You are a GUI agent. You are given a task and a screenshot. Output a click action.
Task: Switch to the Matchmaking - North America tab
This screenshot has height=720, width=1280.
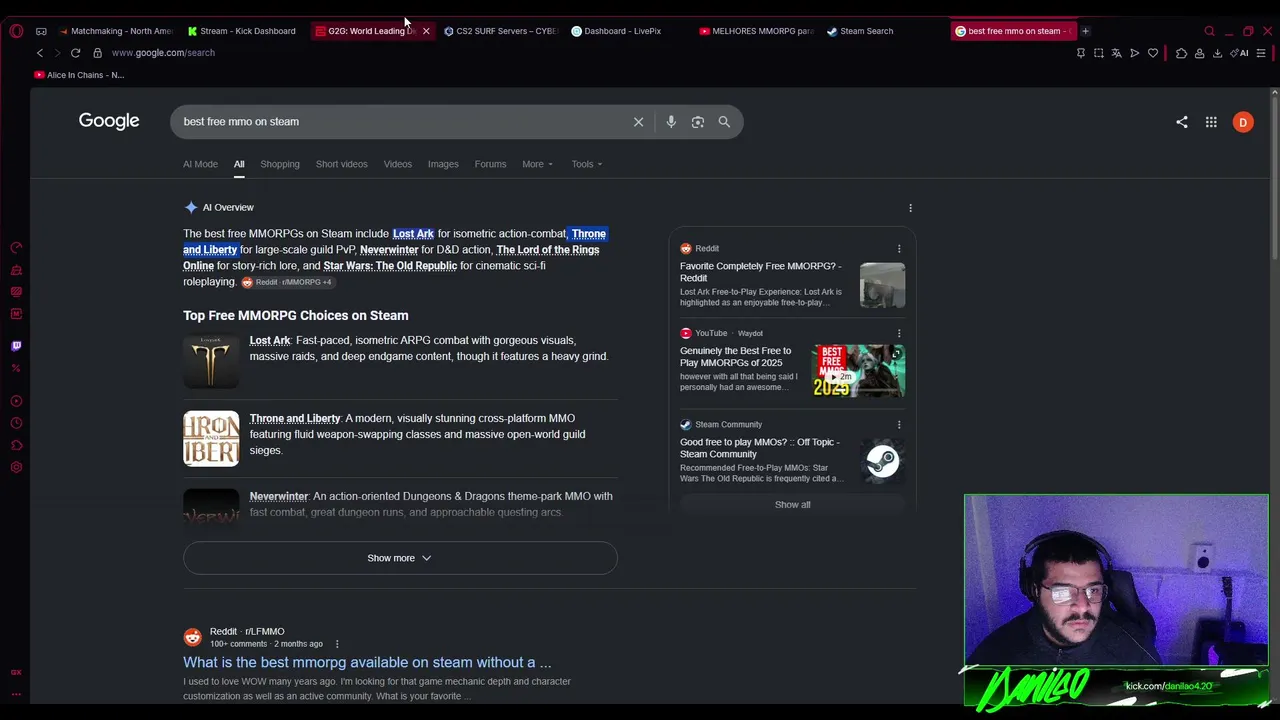[114, 31]
